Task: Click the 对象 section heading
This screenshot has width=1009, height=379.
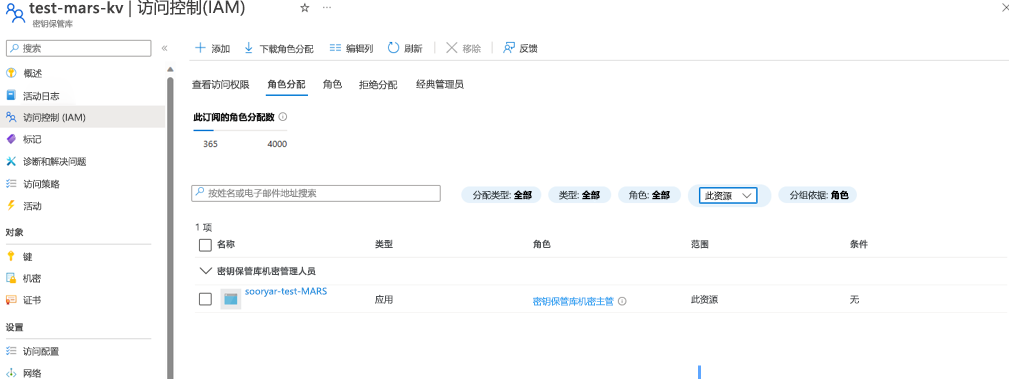Action: pyautogui.click(x=15, y=232)
